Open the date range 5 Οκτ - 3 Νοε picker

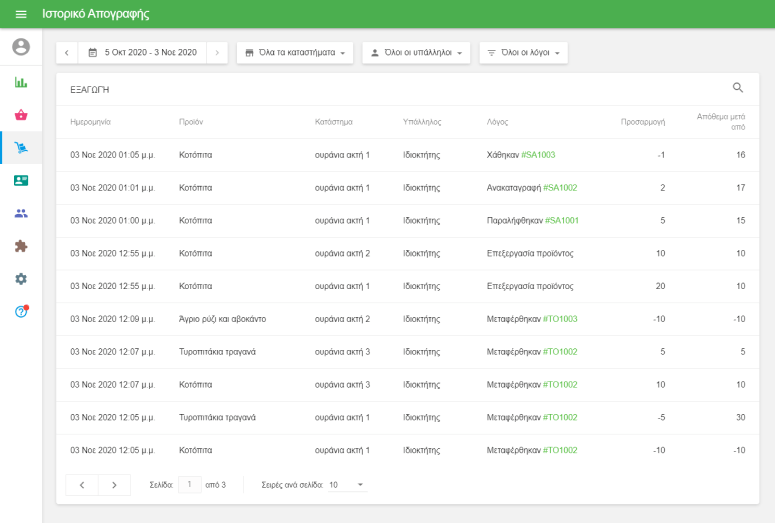pos(142,52)
